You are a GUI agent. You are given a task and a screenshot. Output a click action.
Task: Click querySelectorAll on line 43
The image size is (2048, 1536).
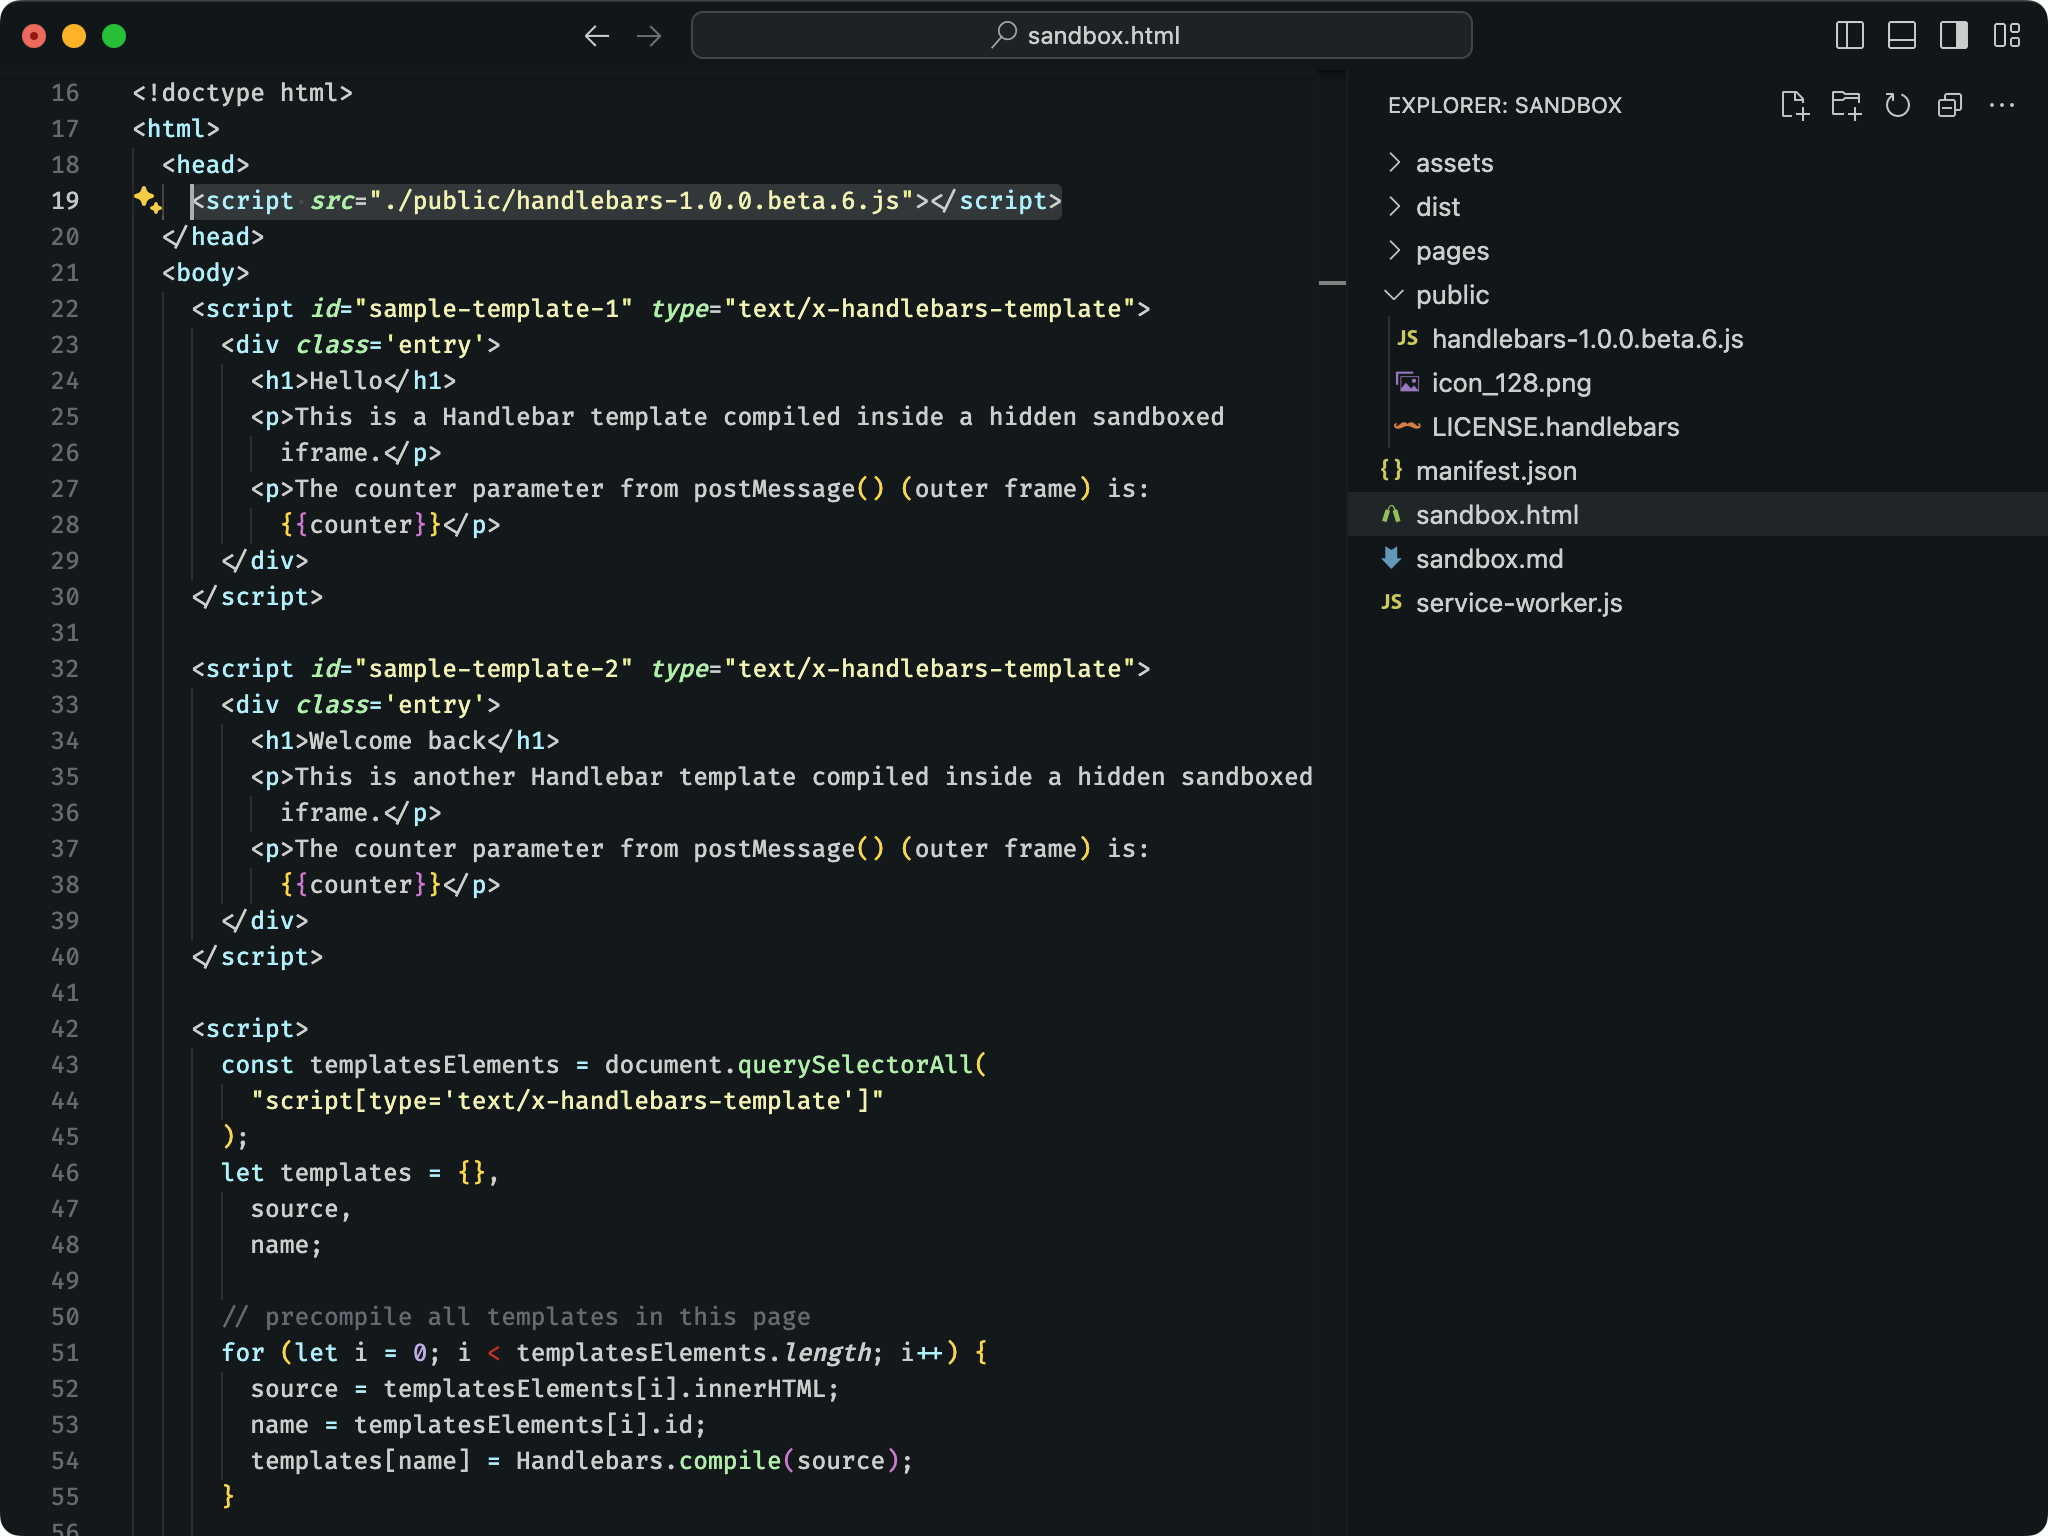pyautogui.click(x=855, y=1065)
